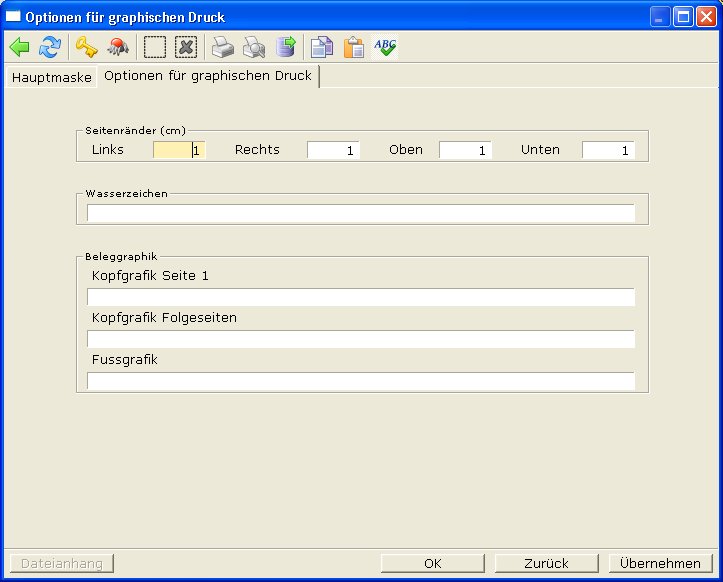The height and width of the screenshot is (582, 723).
Task: Click the printer icon
Action: pos(222,47)
